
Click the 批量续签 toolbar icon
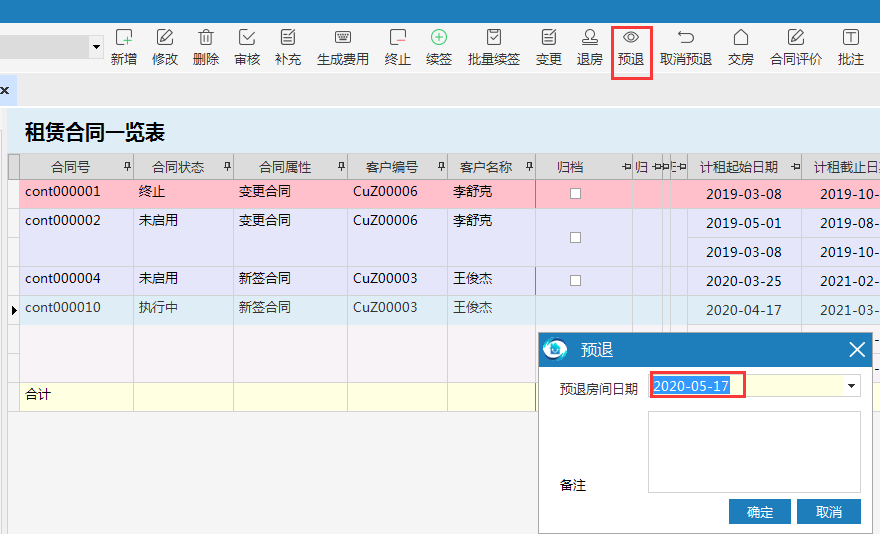tap(493, 38)
